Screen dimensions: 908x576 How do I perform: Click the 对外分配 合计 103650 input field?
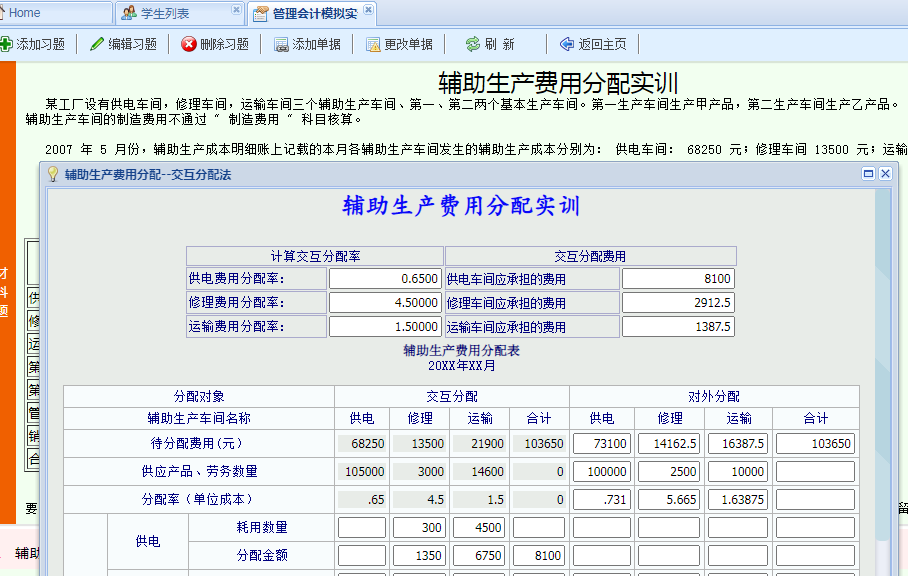click(815, 443)
